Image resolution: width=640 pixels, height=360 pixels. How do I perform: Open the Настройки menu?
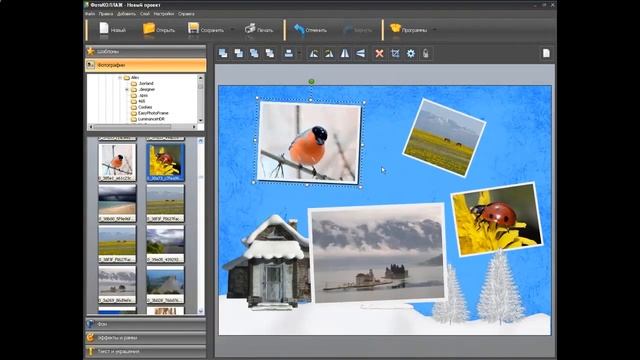pos(164,14)
